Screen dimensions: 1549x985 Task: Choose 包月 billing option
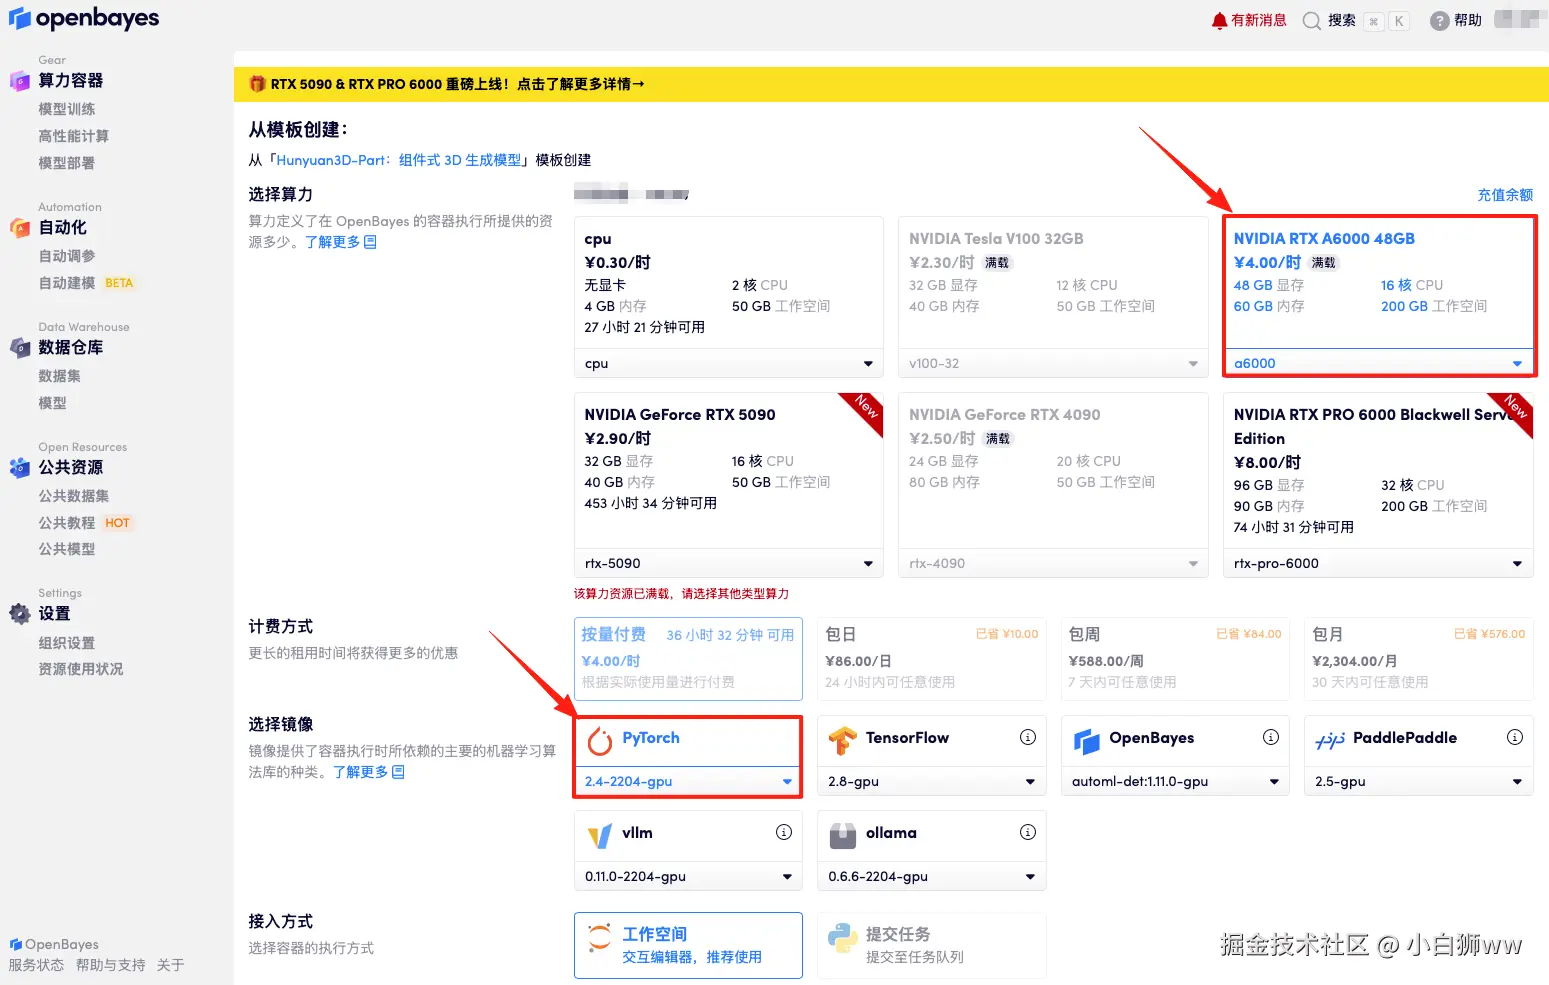click(x=1419, y=658)
